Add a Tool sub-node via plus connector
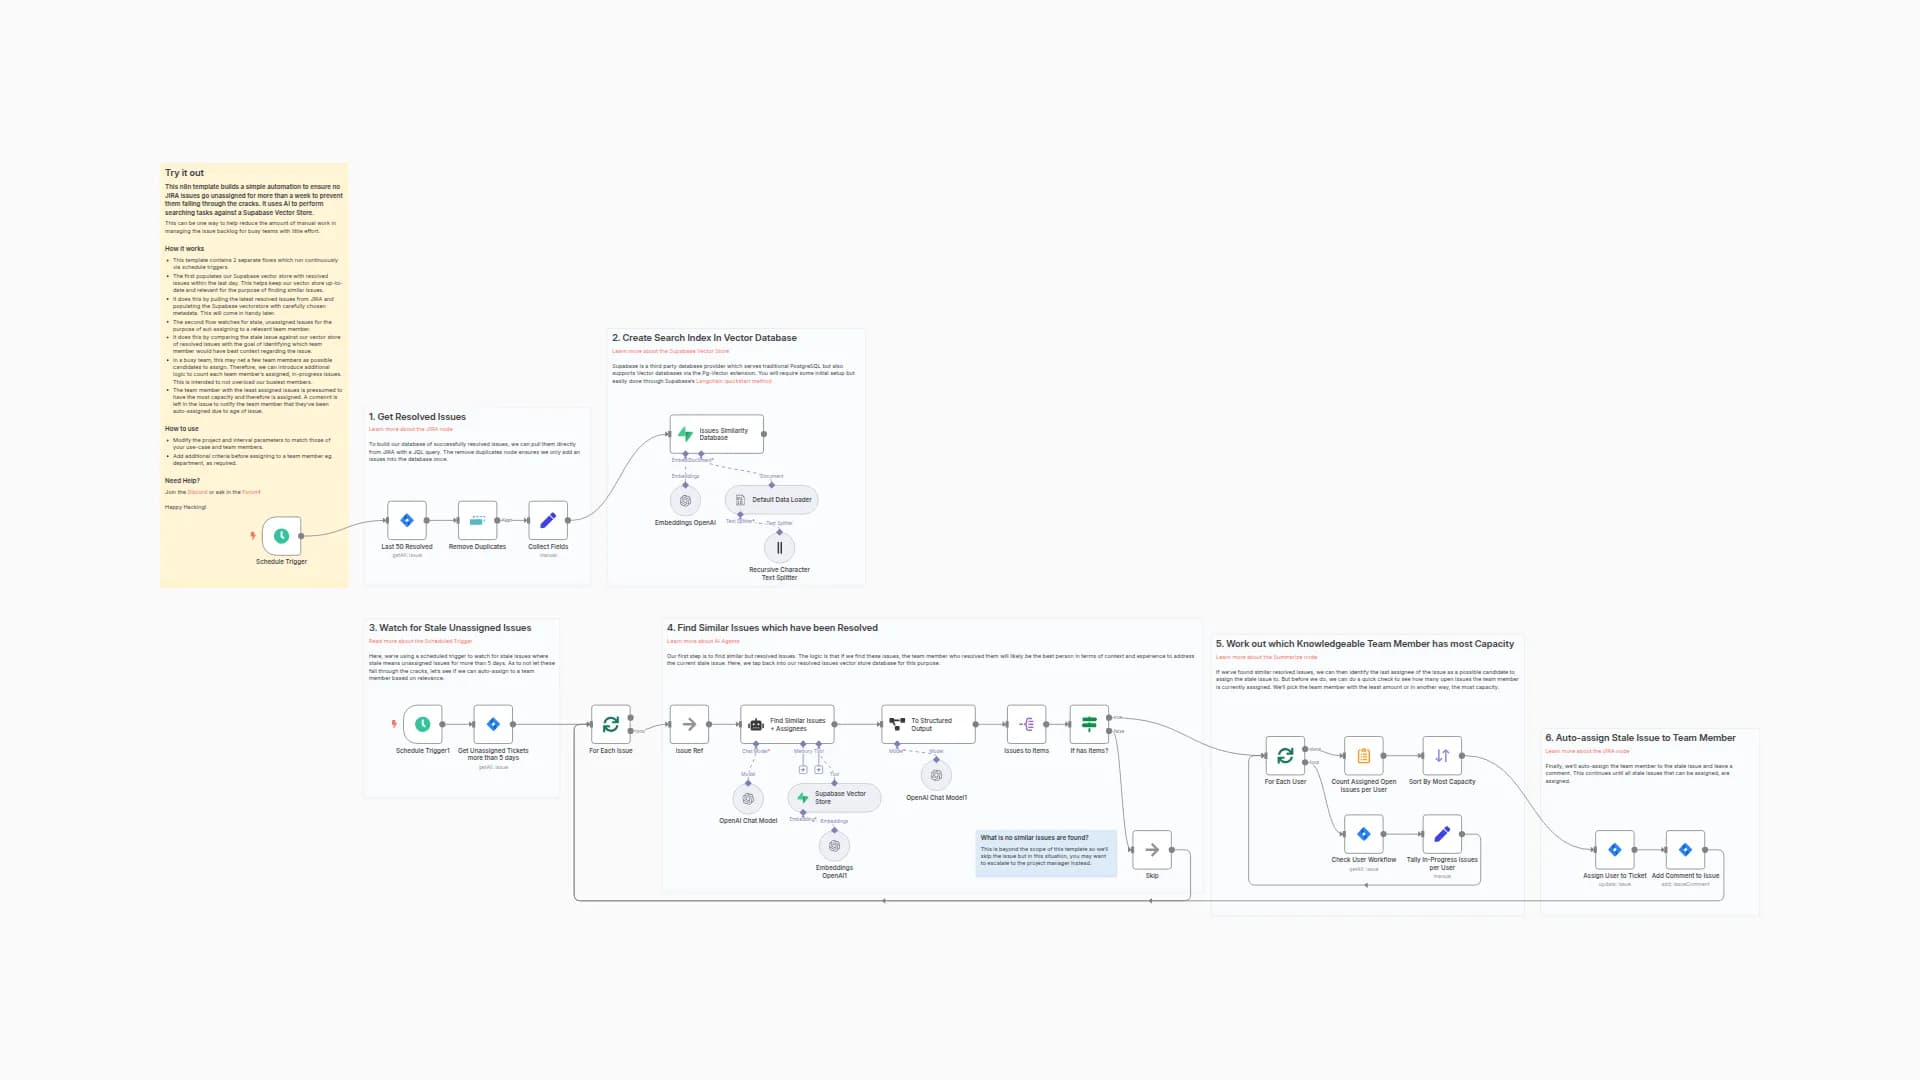1920x1080 pixels. [x=819, y=770]
